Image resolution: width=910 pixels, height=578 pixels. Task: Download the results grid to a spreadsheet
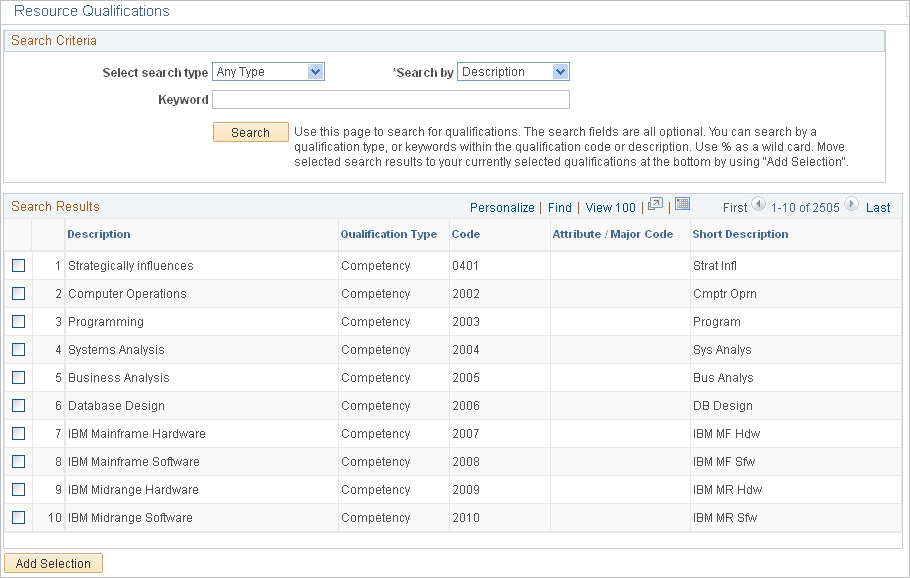tap(684, 206)
